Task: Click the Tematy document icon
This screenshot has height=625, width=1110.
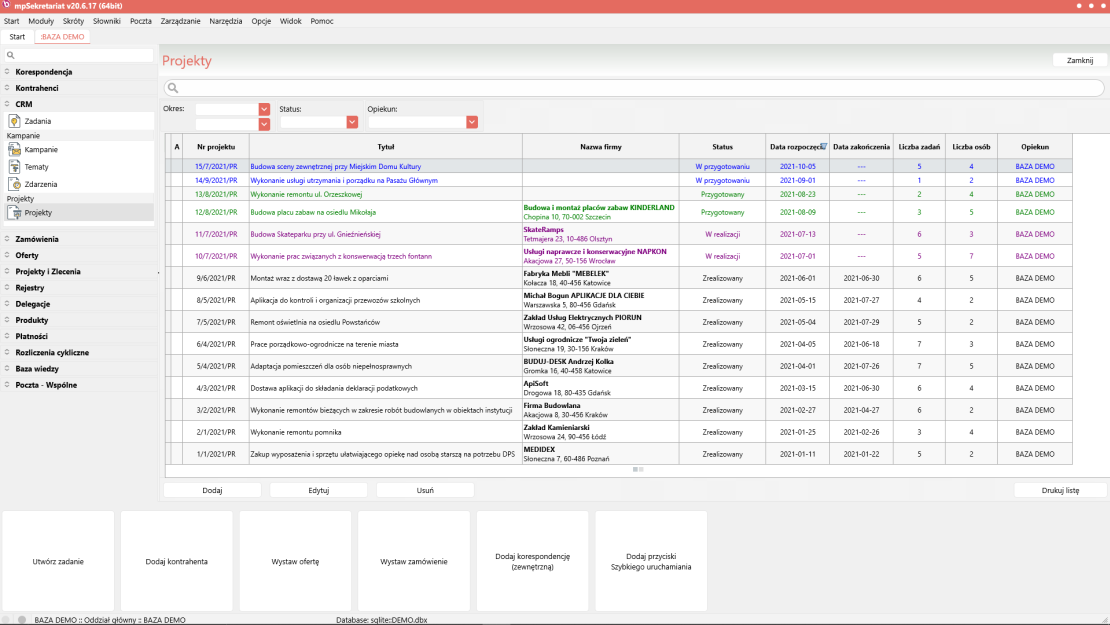Action: pyautogui.click(x=14, y=167)
